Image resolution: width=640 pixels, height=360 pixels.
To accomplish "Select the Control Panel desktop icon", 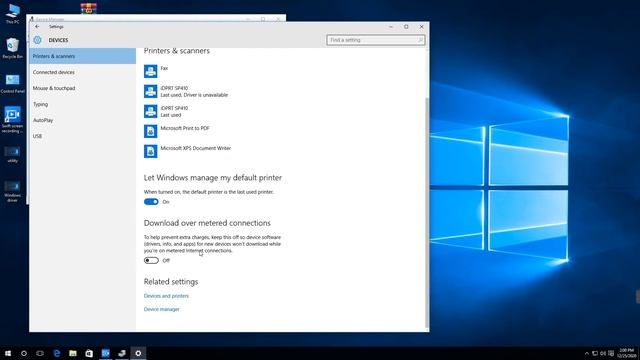I will pos(12,84).
